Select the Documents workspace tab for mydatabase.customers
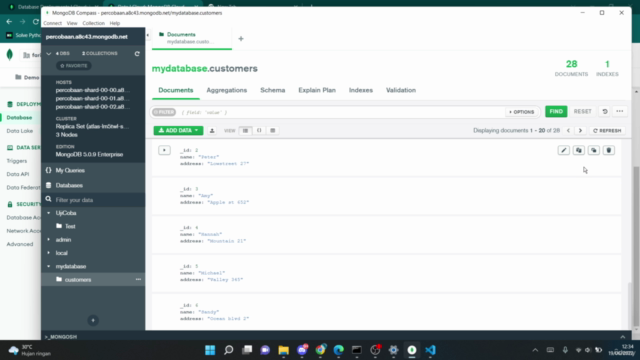 click(x=191, y=38)
